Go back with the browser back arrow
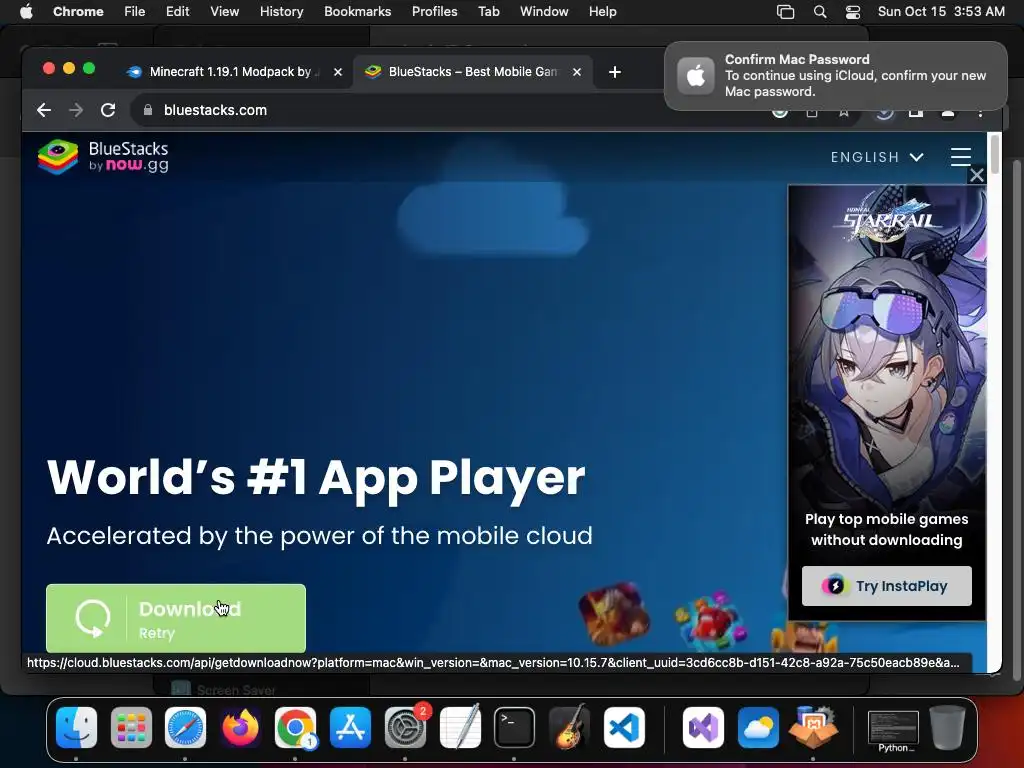 44,110
